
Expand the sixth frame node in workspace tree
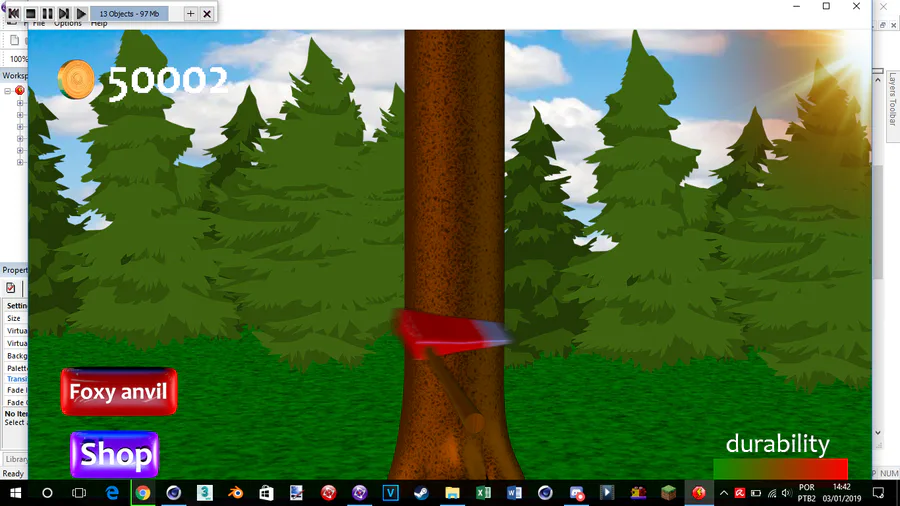(x=20, y=162)
